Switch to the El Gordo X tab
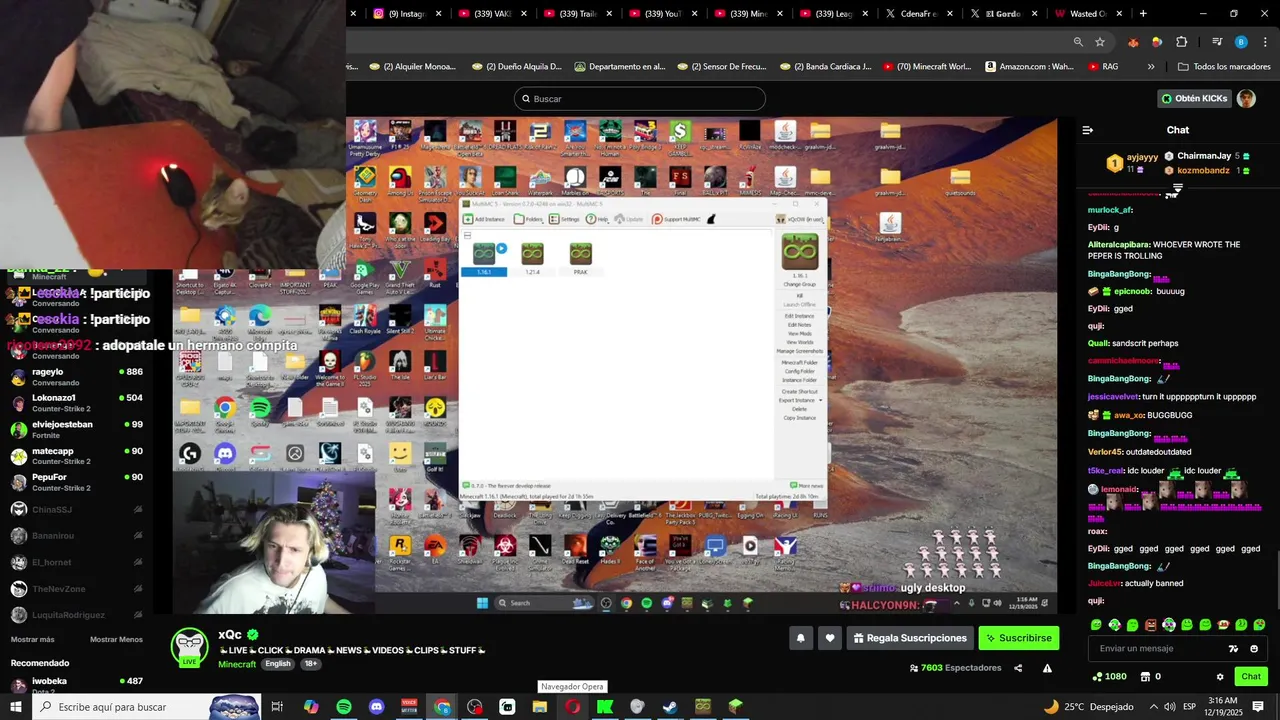The width and height of the screenshot is (1280, 720). 1004,14
